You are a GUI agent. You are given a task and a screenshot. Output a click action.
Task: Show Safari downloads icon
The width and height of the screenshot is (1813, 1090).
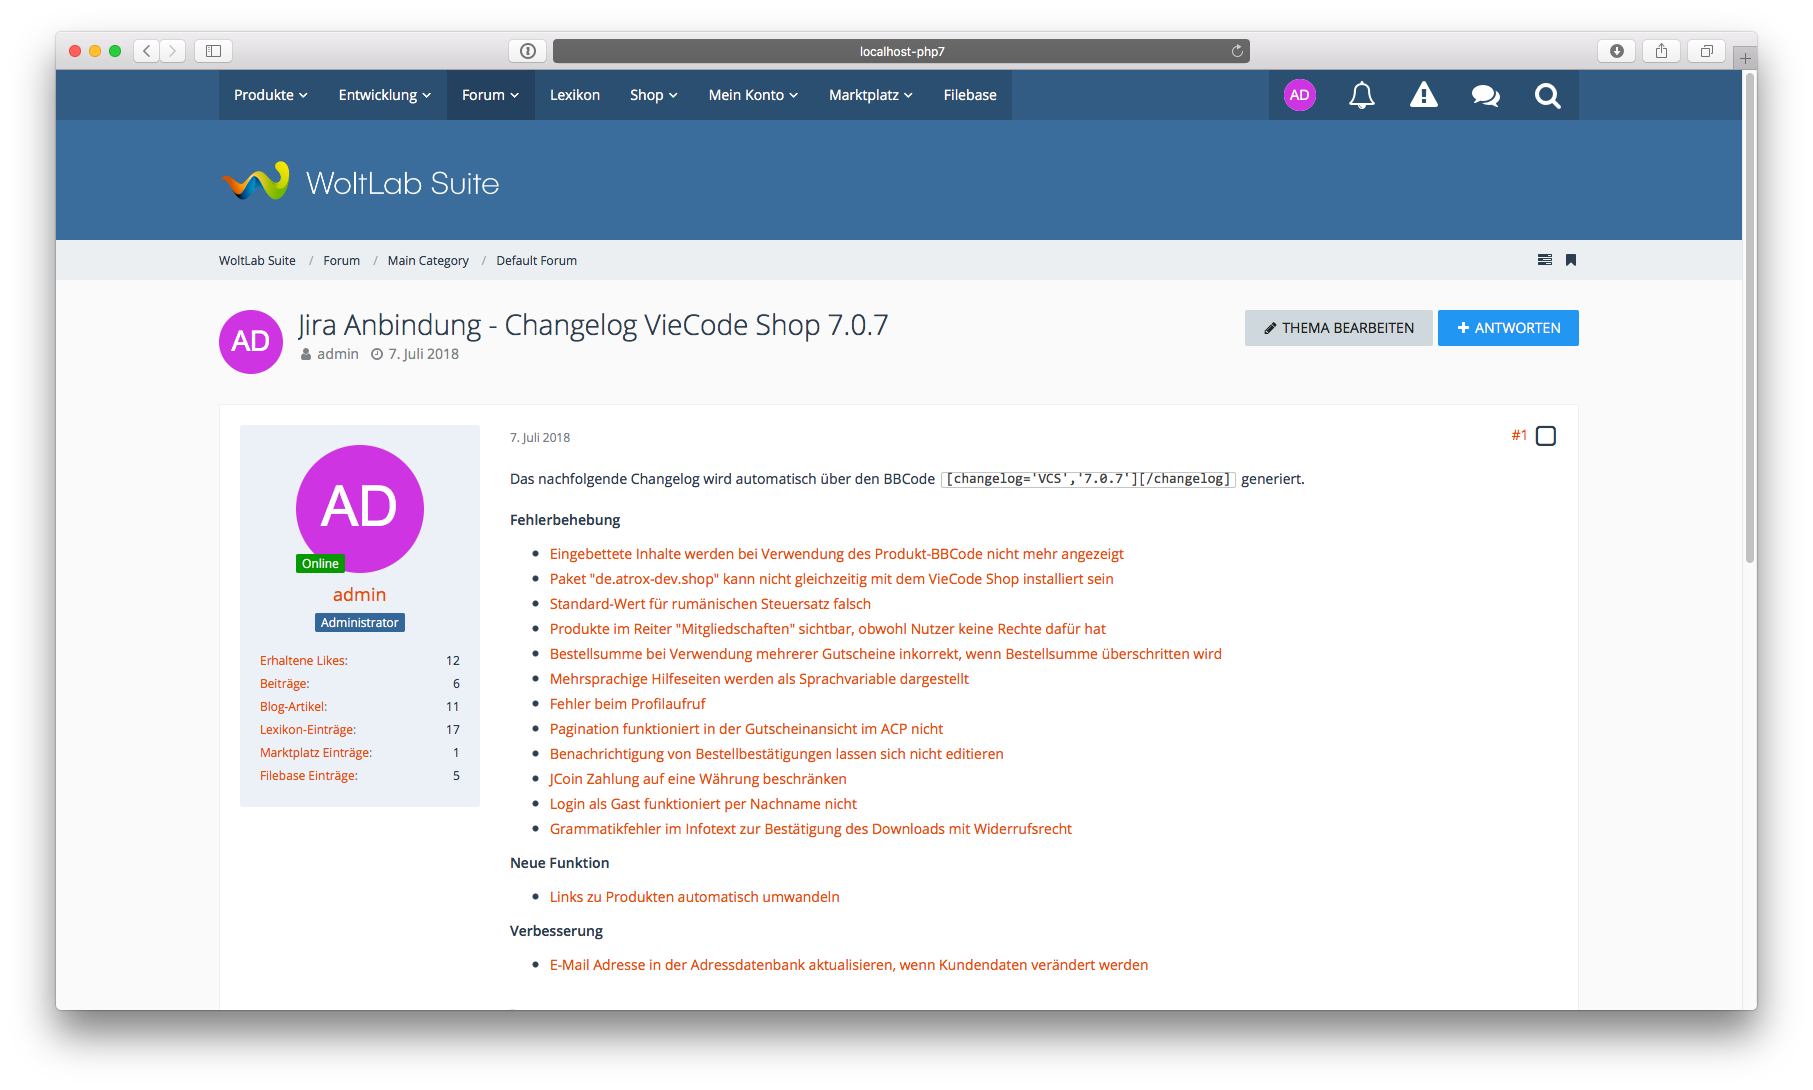[1616, 51]
